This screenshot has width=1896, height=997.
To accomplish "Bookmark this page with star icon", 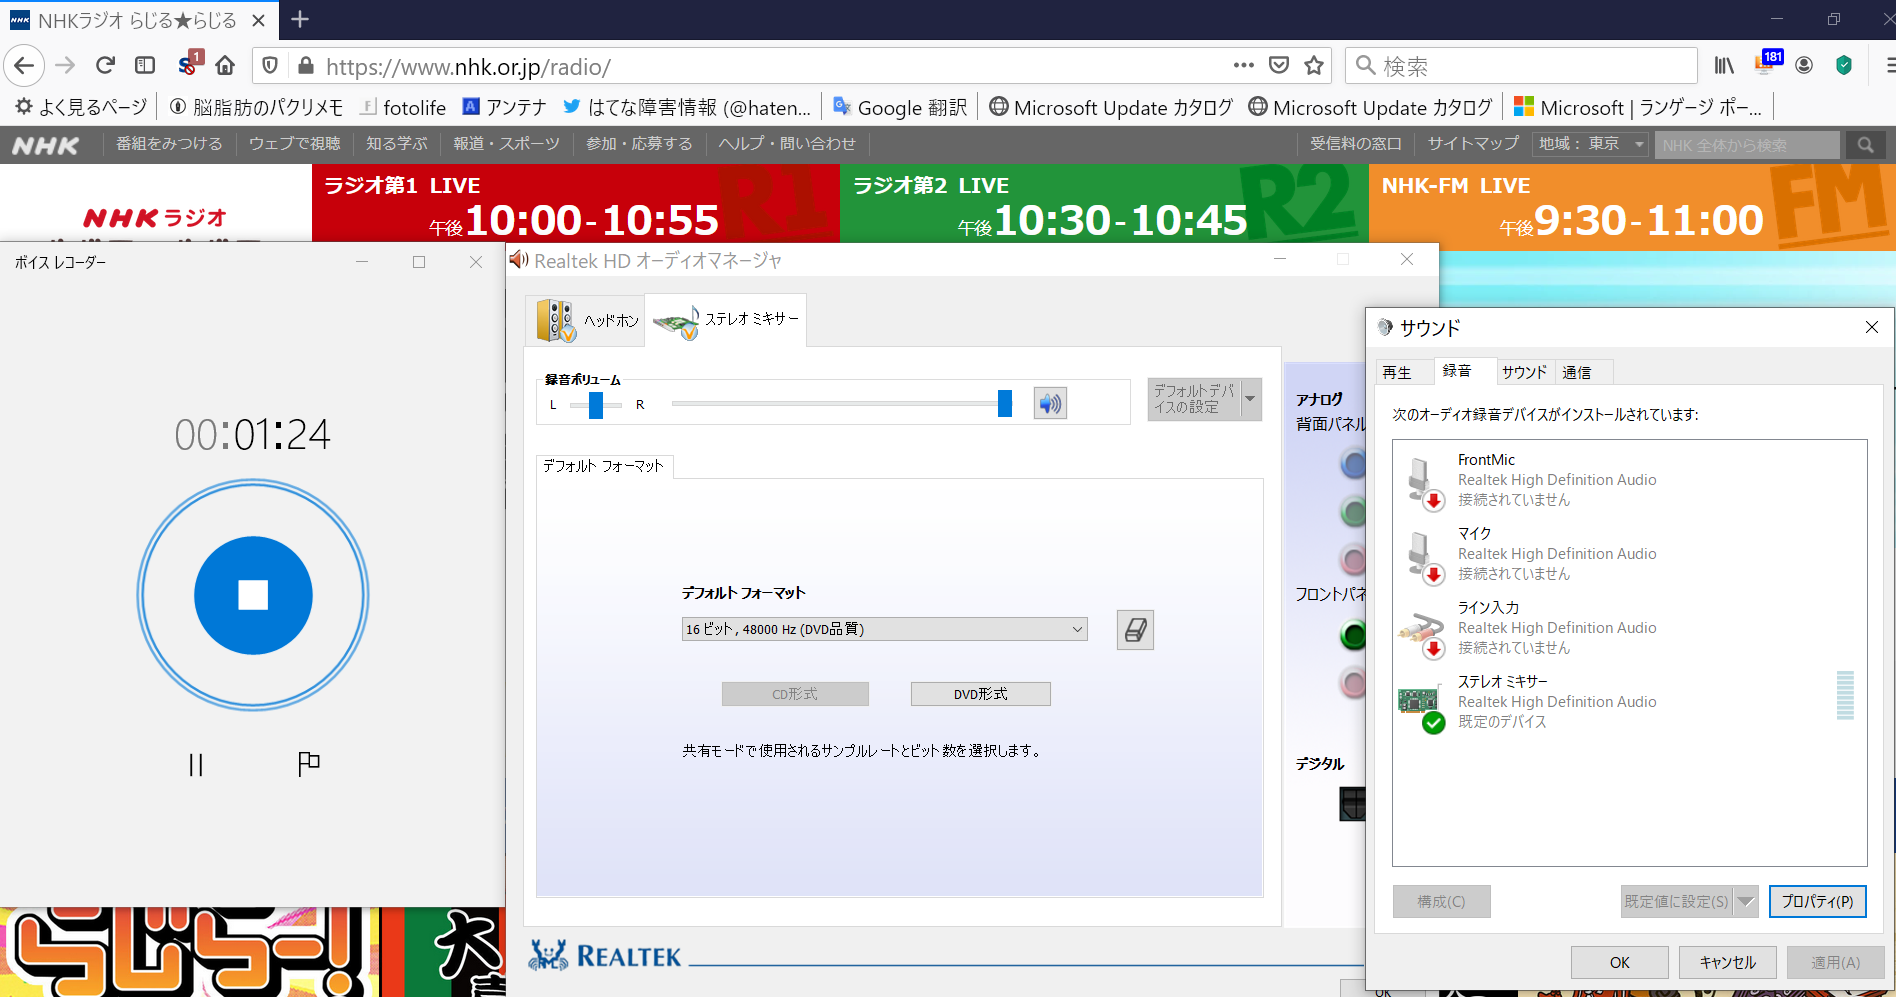I will tap(1314, 66).
